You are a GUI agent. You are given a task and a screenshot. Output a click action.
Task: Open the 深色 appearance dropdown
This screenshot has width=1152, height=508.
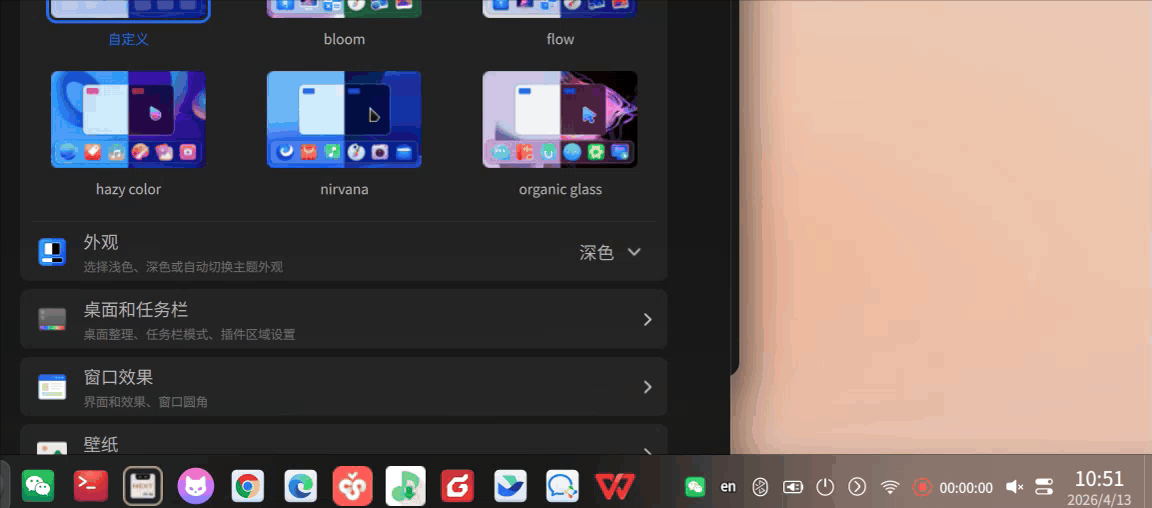610,252
